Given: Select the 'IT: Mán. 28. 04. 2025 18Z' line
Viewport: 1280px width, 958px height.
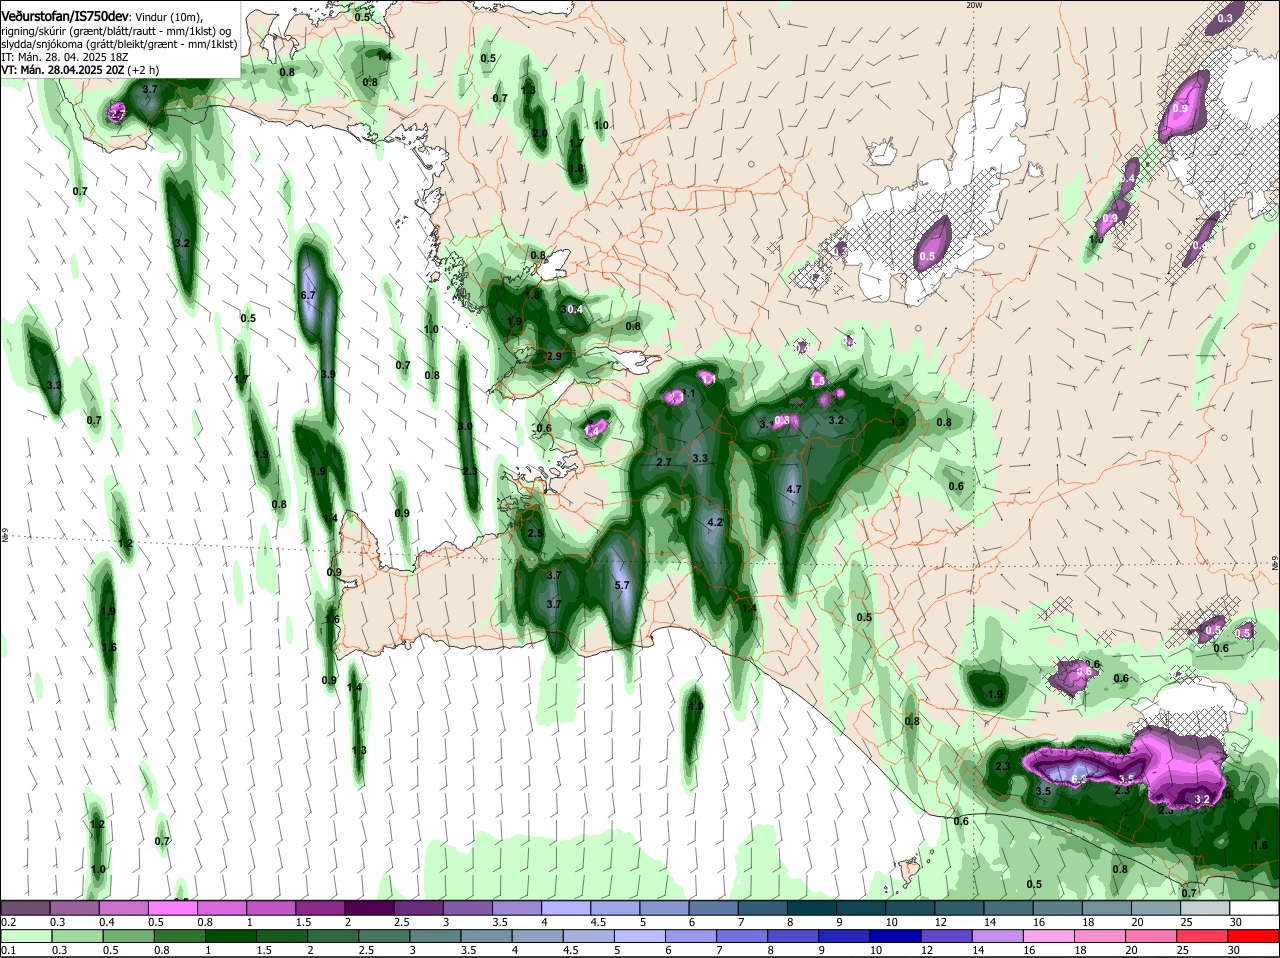Looking at the screenshot, I should click(65, 57).
